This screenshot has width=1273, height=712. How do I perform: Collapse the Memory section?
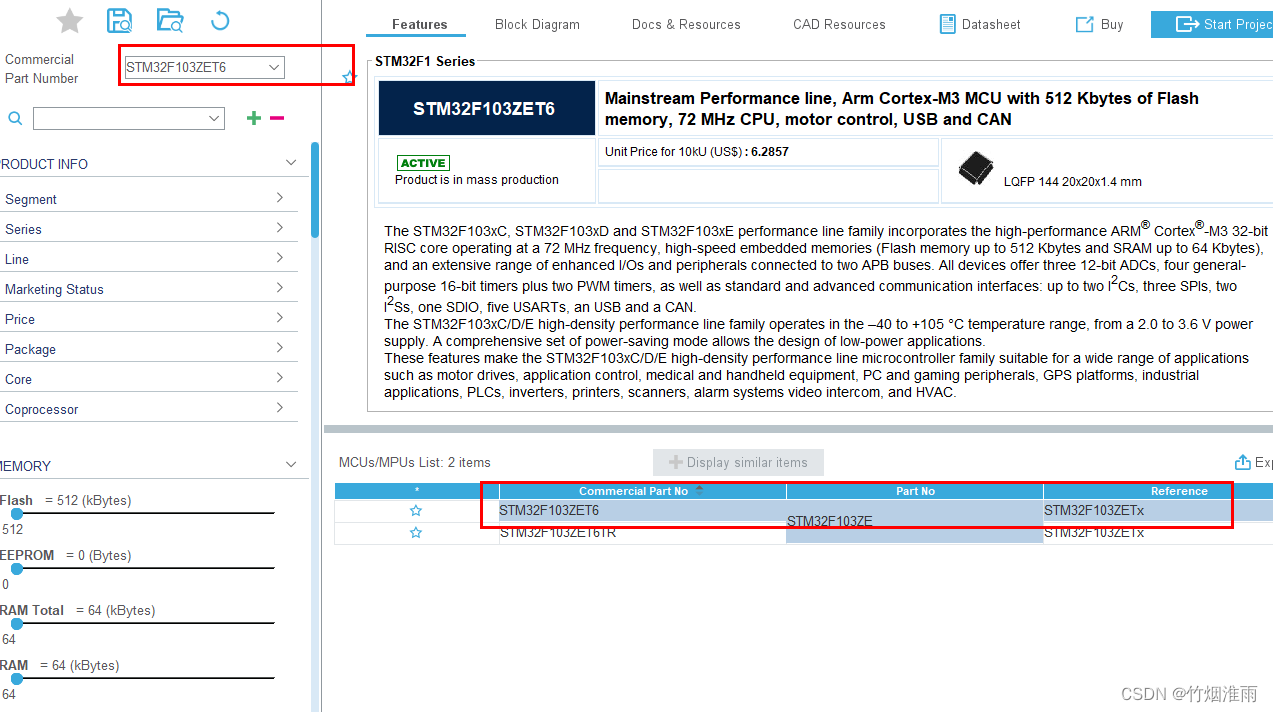coord(291,465)
